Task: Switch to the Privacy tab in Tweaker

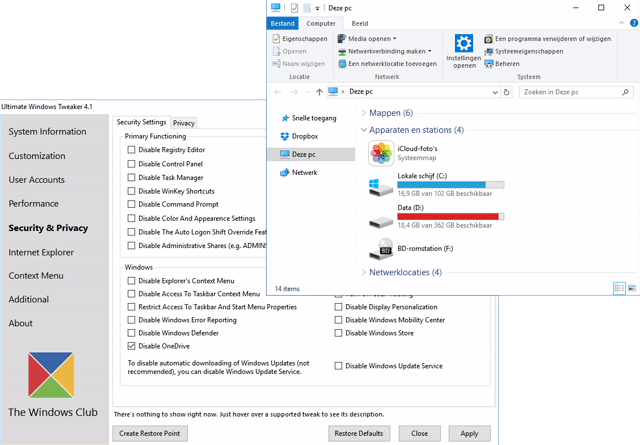Action: point(184,123)
